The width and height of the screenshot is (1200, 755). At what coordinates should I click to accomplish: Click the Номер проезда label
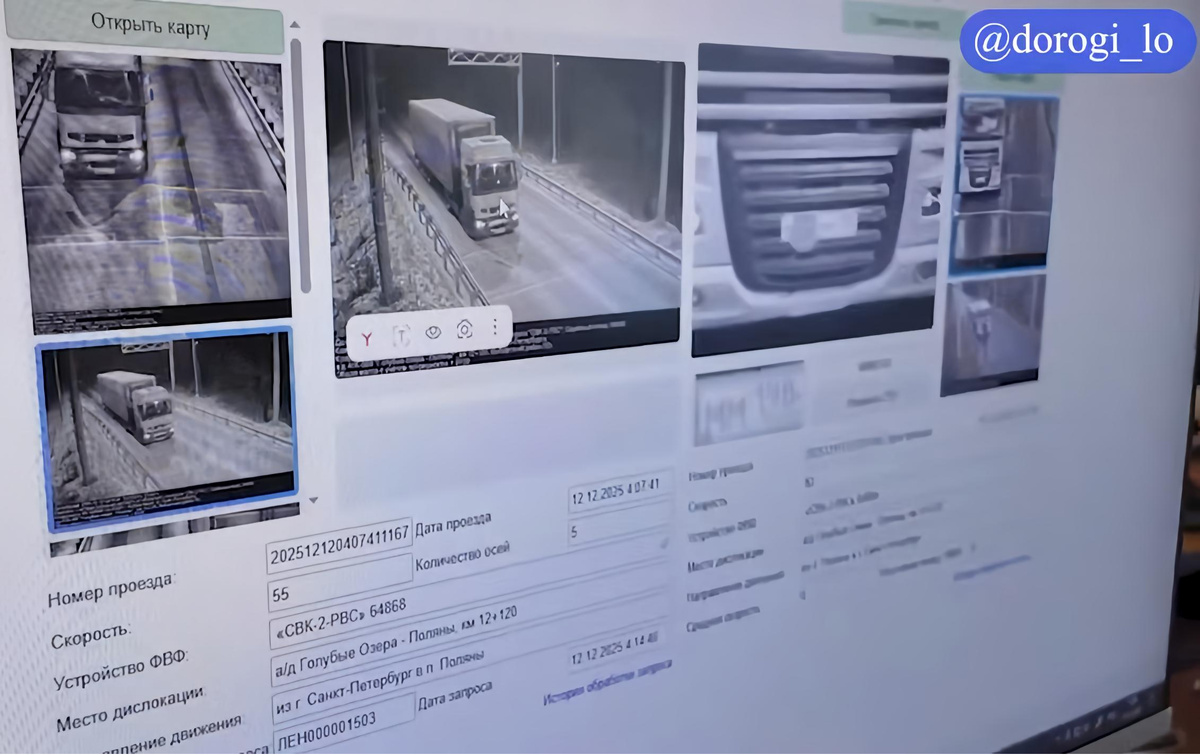[112, 589]
